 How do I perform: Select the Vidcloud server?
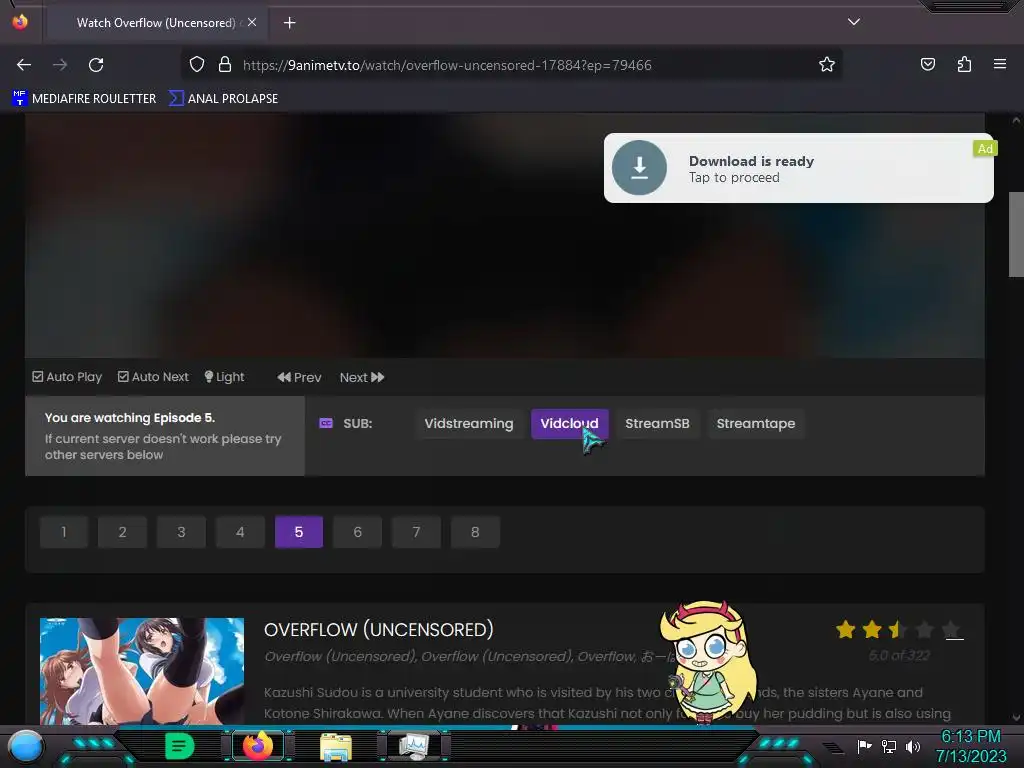click(569, 423)
